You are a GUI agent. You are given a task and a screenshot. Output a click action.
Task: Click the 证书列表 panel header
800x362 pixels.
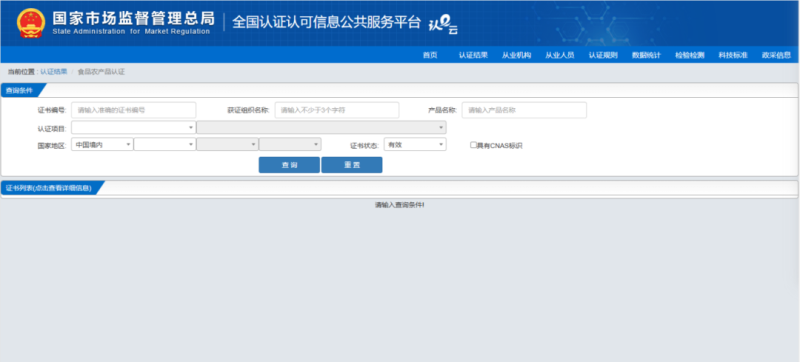point(49,188)
